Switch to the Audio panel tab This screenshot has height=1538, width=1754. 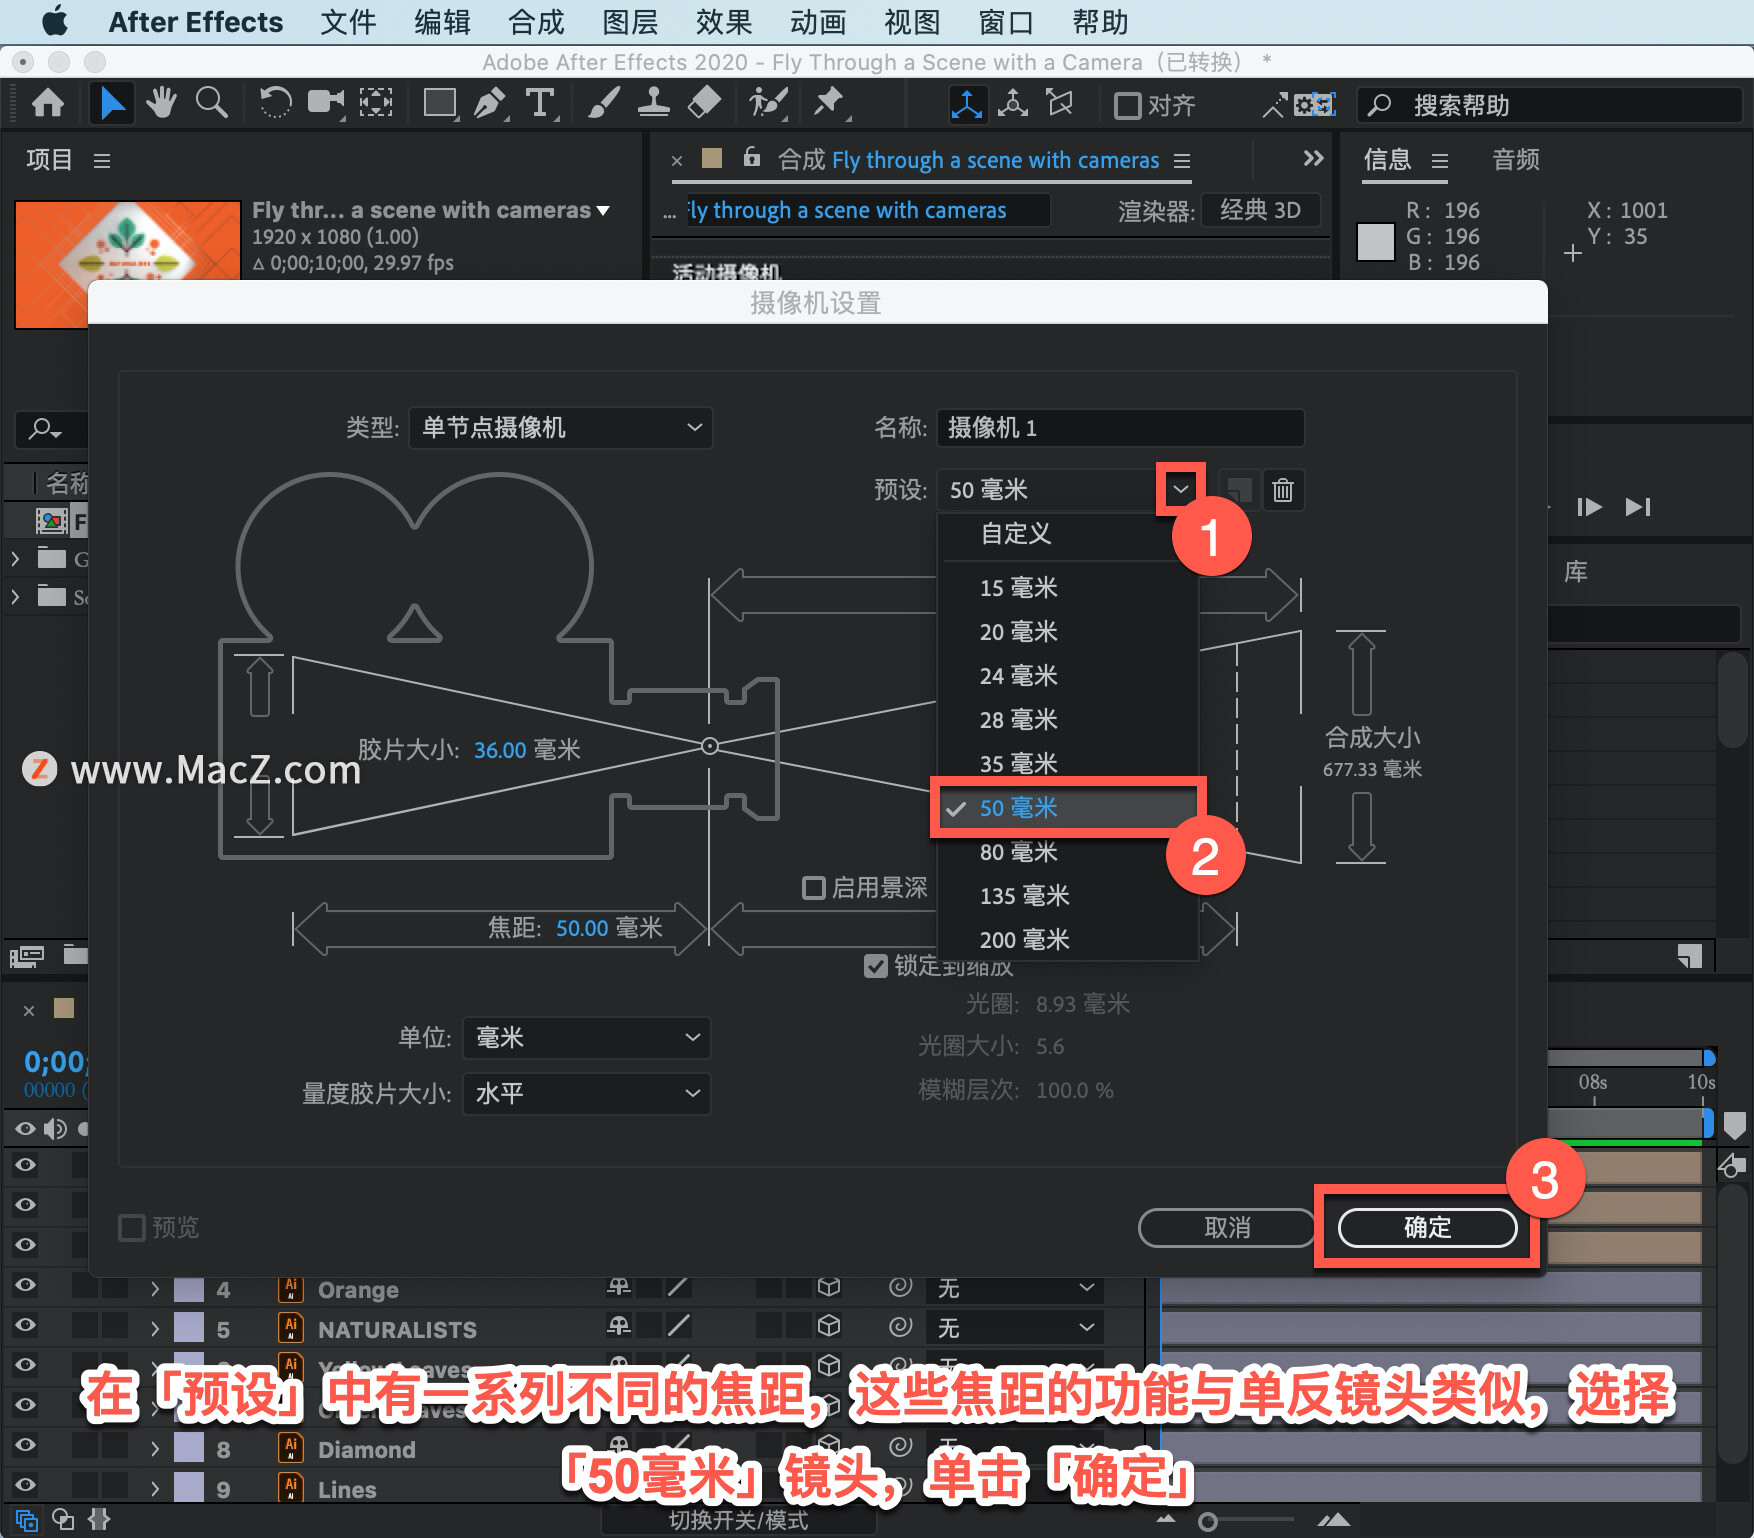pyautogui.click(x=1515, y=159)
